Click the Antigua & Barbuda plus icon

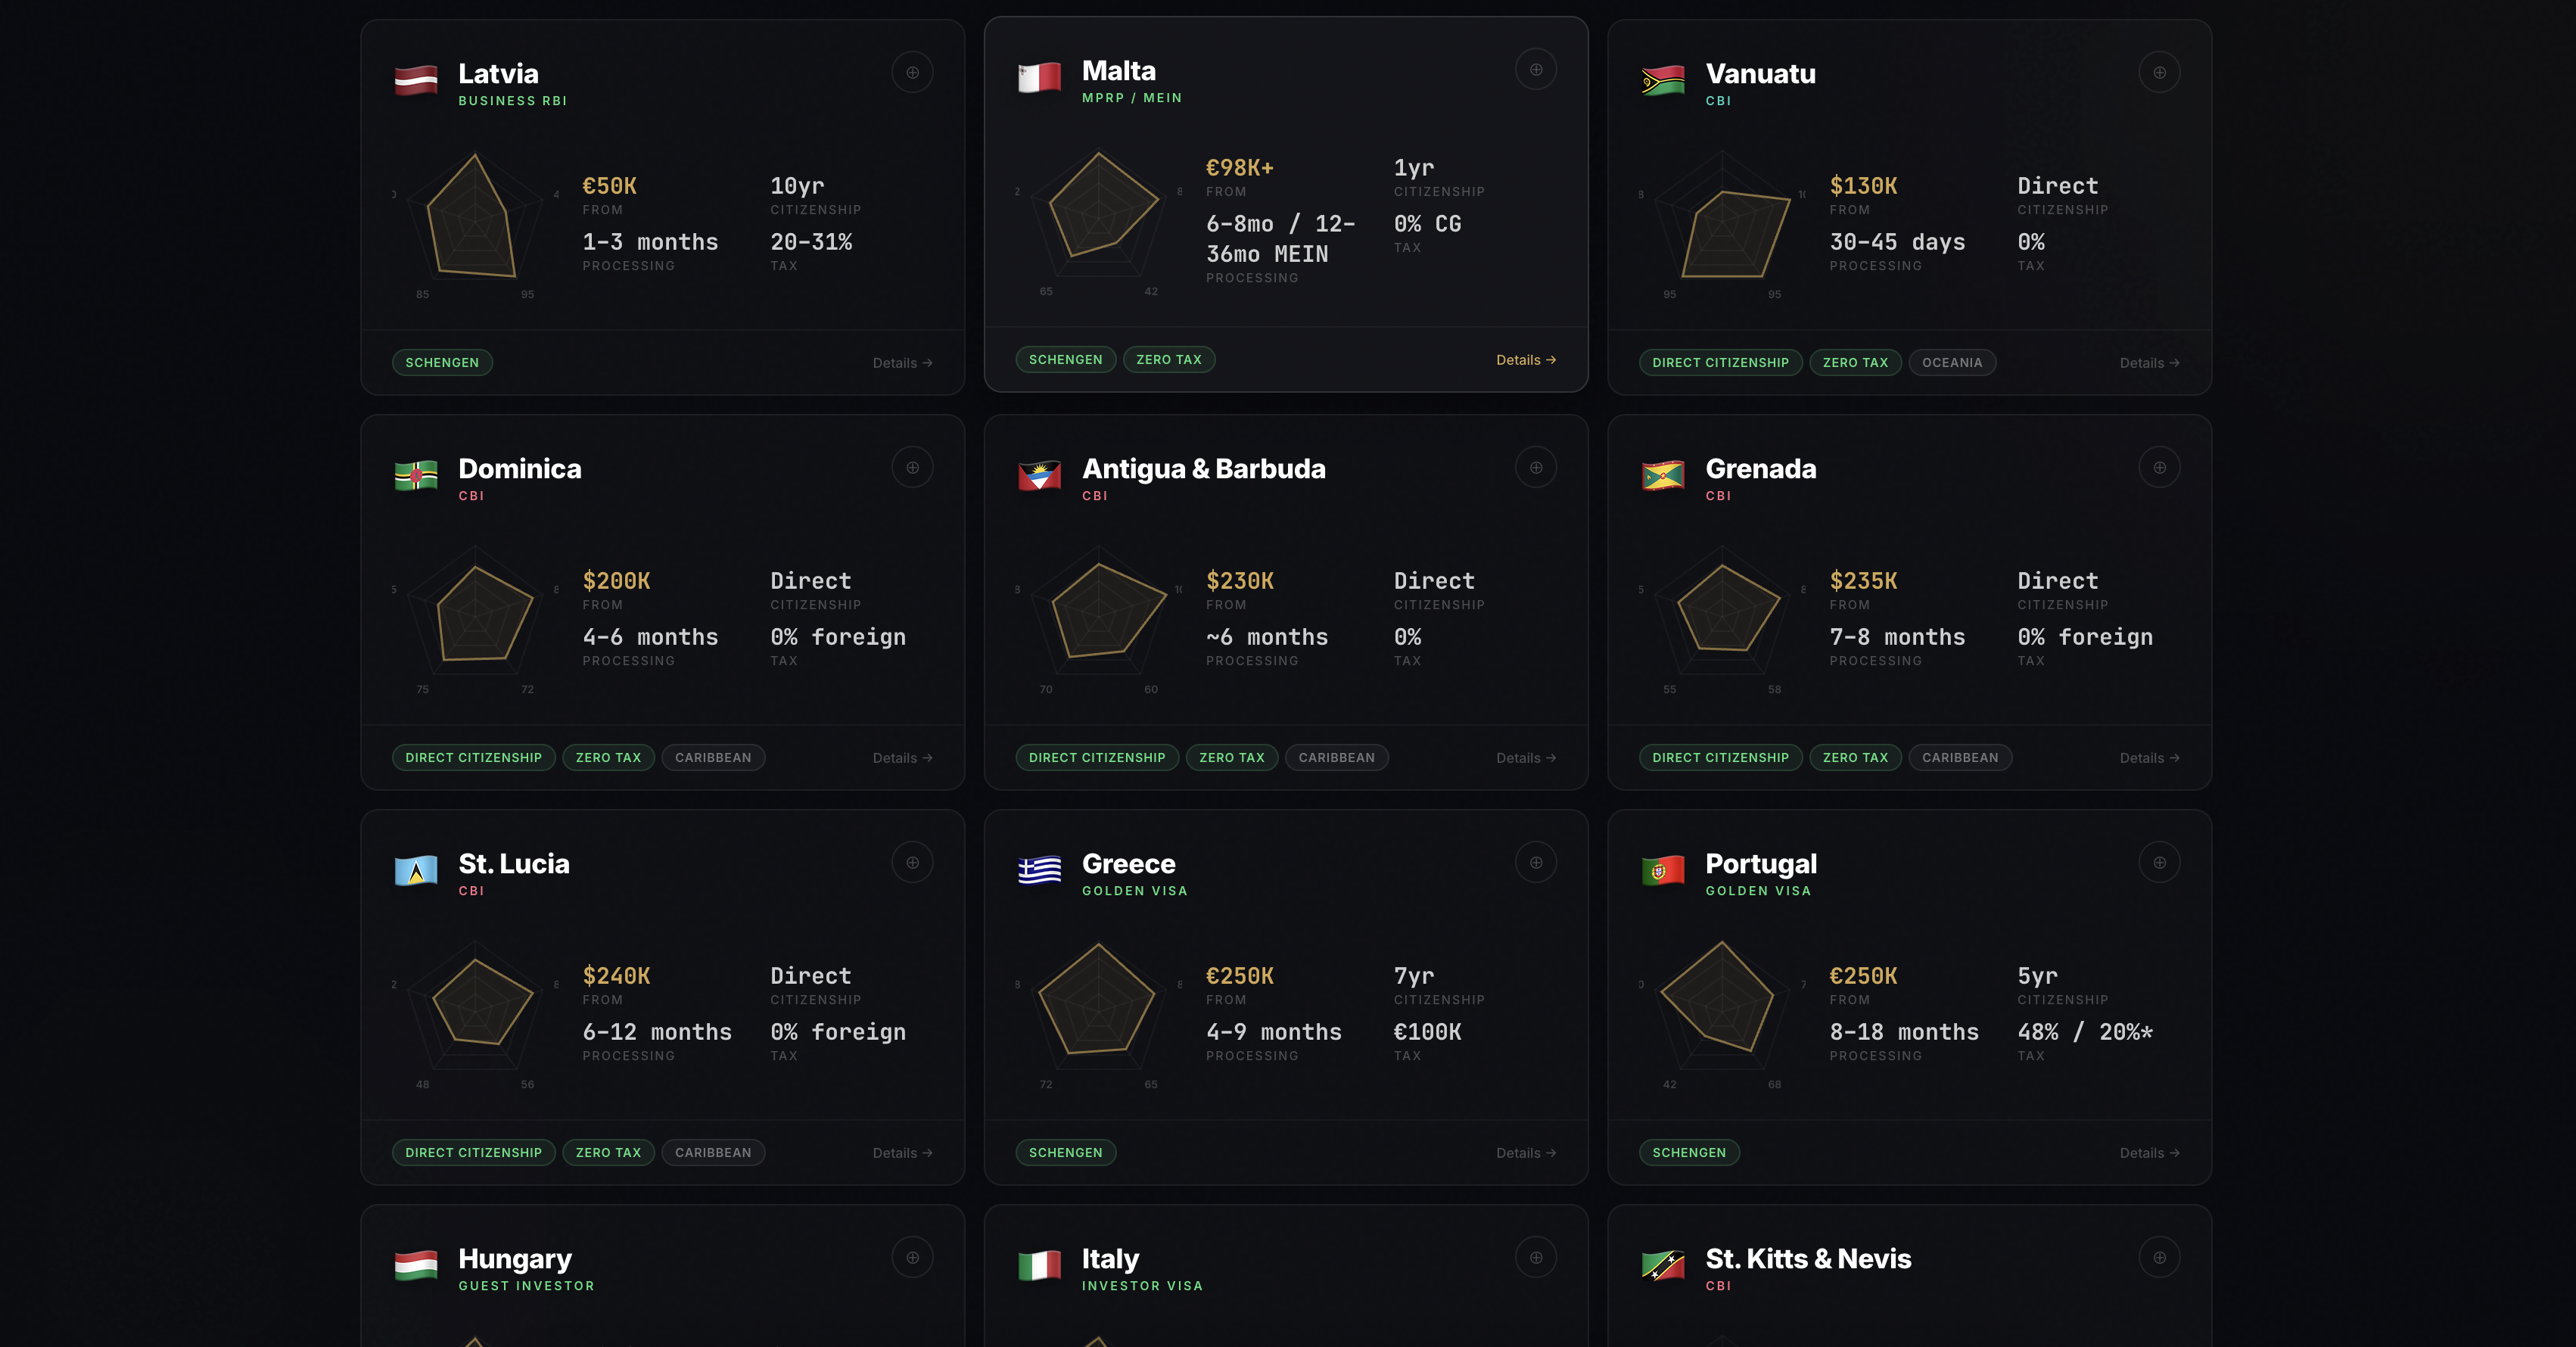point(1536,466)
